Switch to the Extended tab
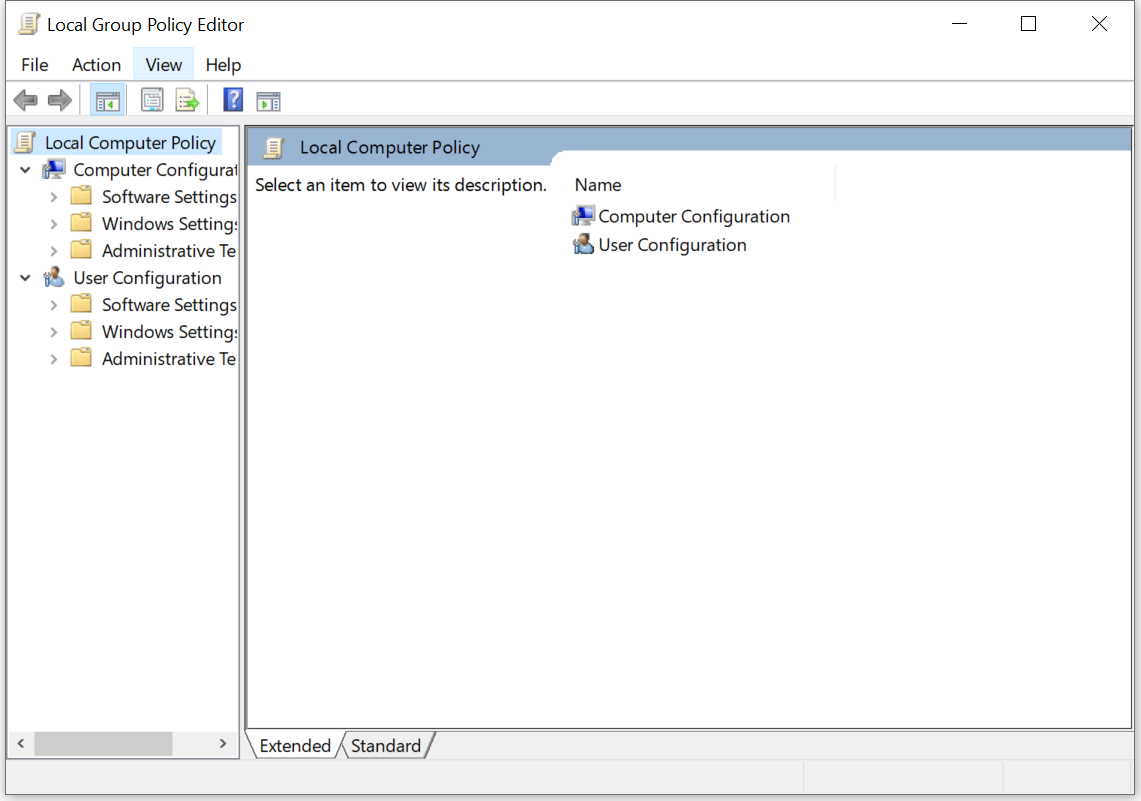The width and height of the screenshot is (1141, 801). (x=295, y=746)
